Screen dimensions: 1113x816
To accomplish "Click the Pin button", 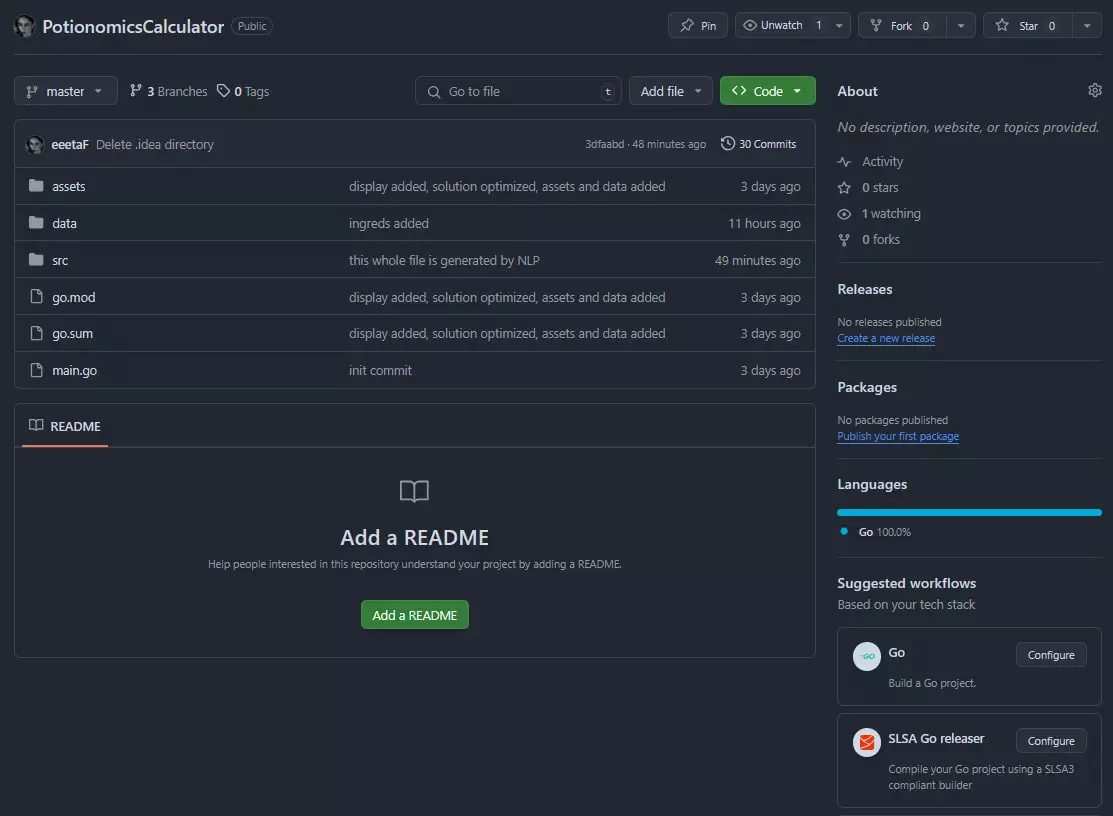I will pos(698,26).
